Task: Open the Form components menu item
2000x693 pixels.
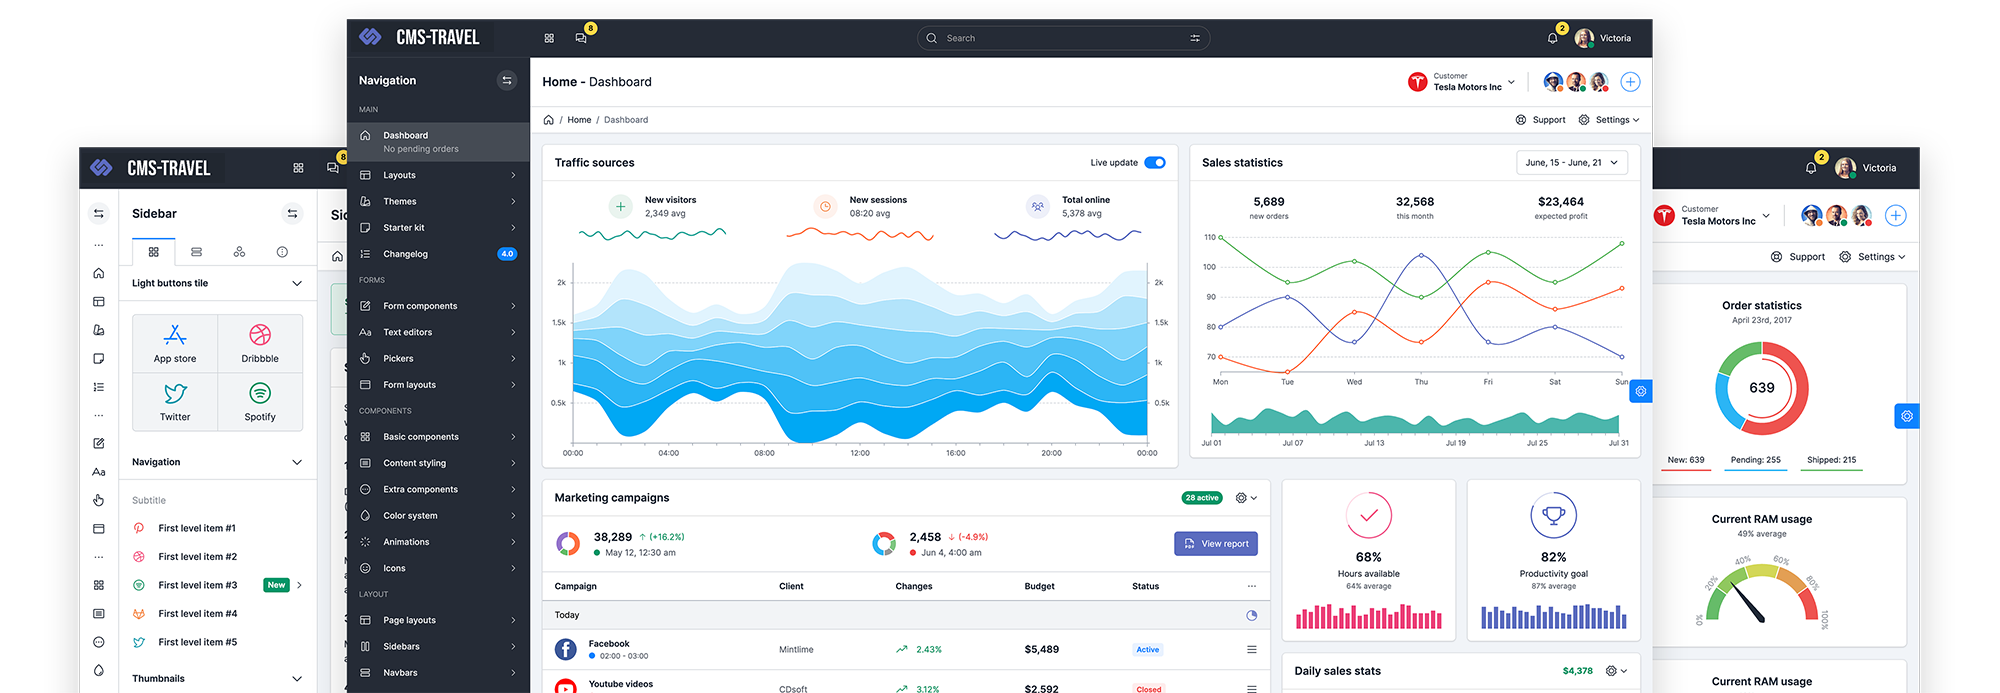Action: (x=438, y=306)
